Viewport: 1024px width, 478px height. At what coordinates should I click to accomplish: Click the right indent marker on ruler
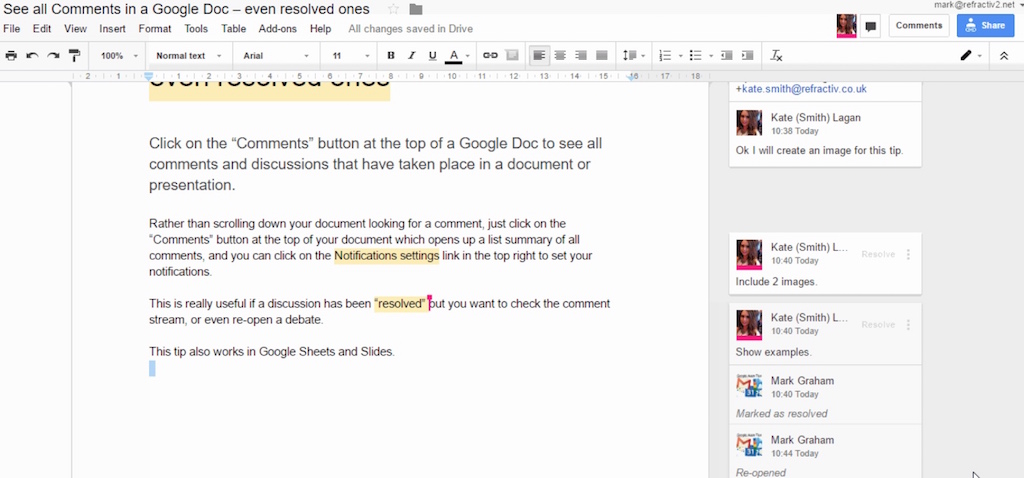click(x=632, y=76)
